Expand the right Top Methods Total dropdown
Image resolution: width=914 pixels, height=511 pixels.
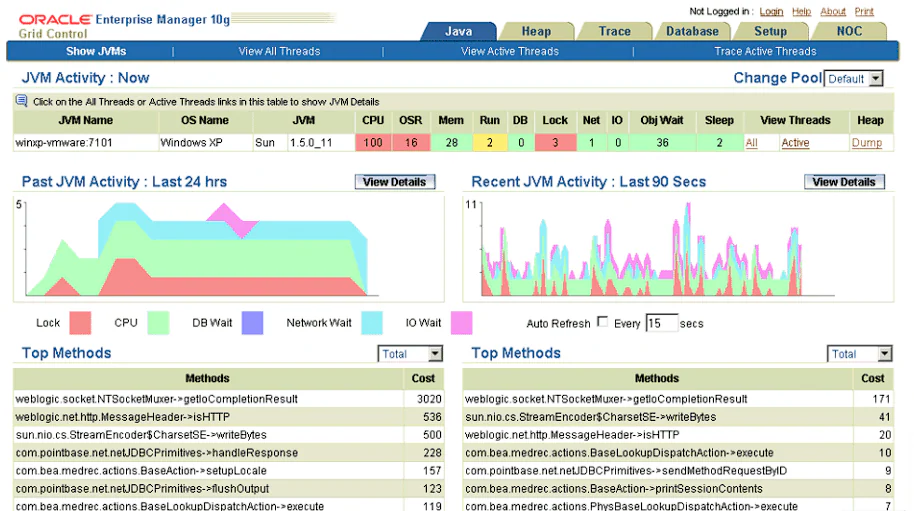click(x=860, y=354)
